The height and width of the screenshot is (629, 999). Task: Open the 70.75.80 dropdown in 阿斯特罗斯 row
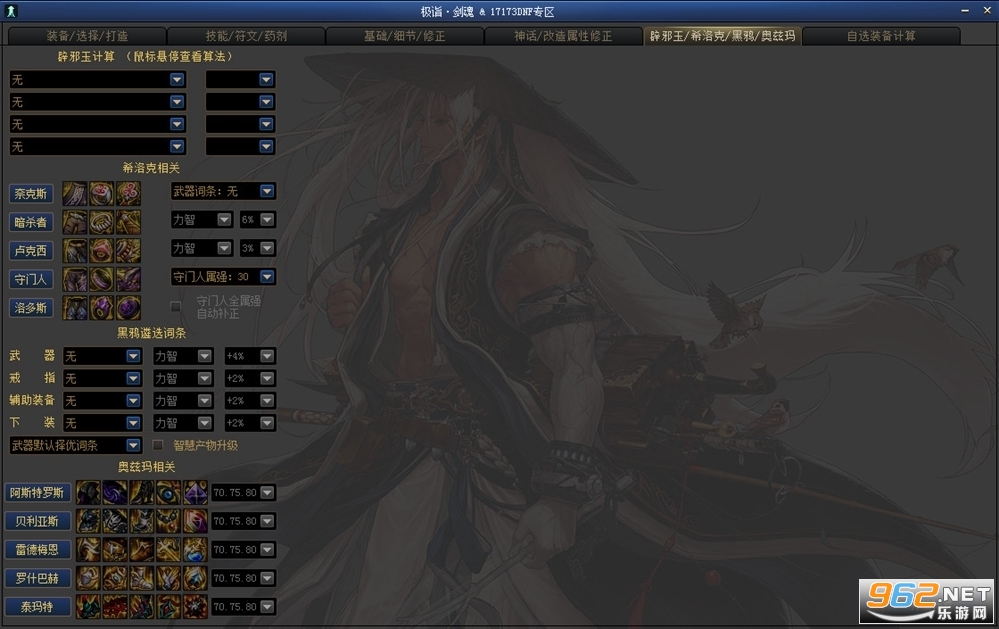tap(243, 493)
